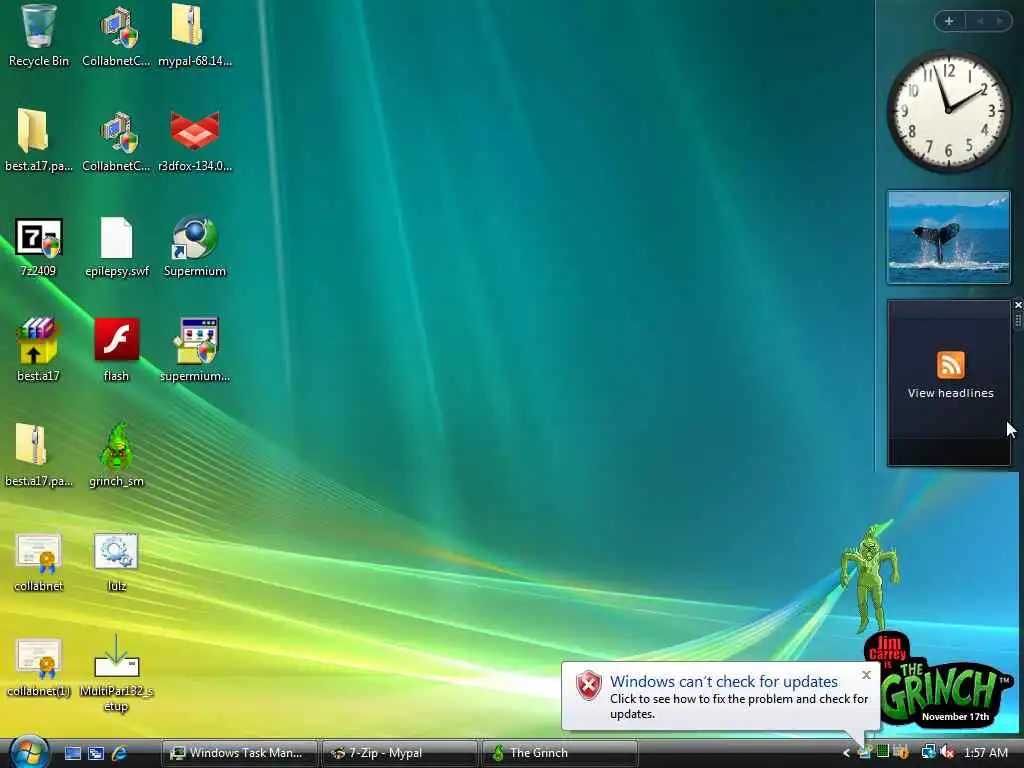
Task: Switch to The Grinch taskbar button
Action: click(559, 753)
